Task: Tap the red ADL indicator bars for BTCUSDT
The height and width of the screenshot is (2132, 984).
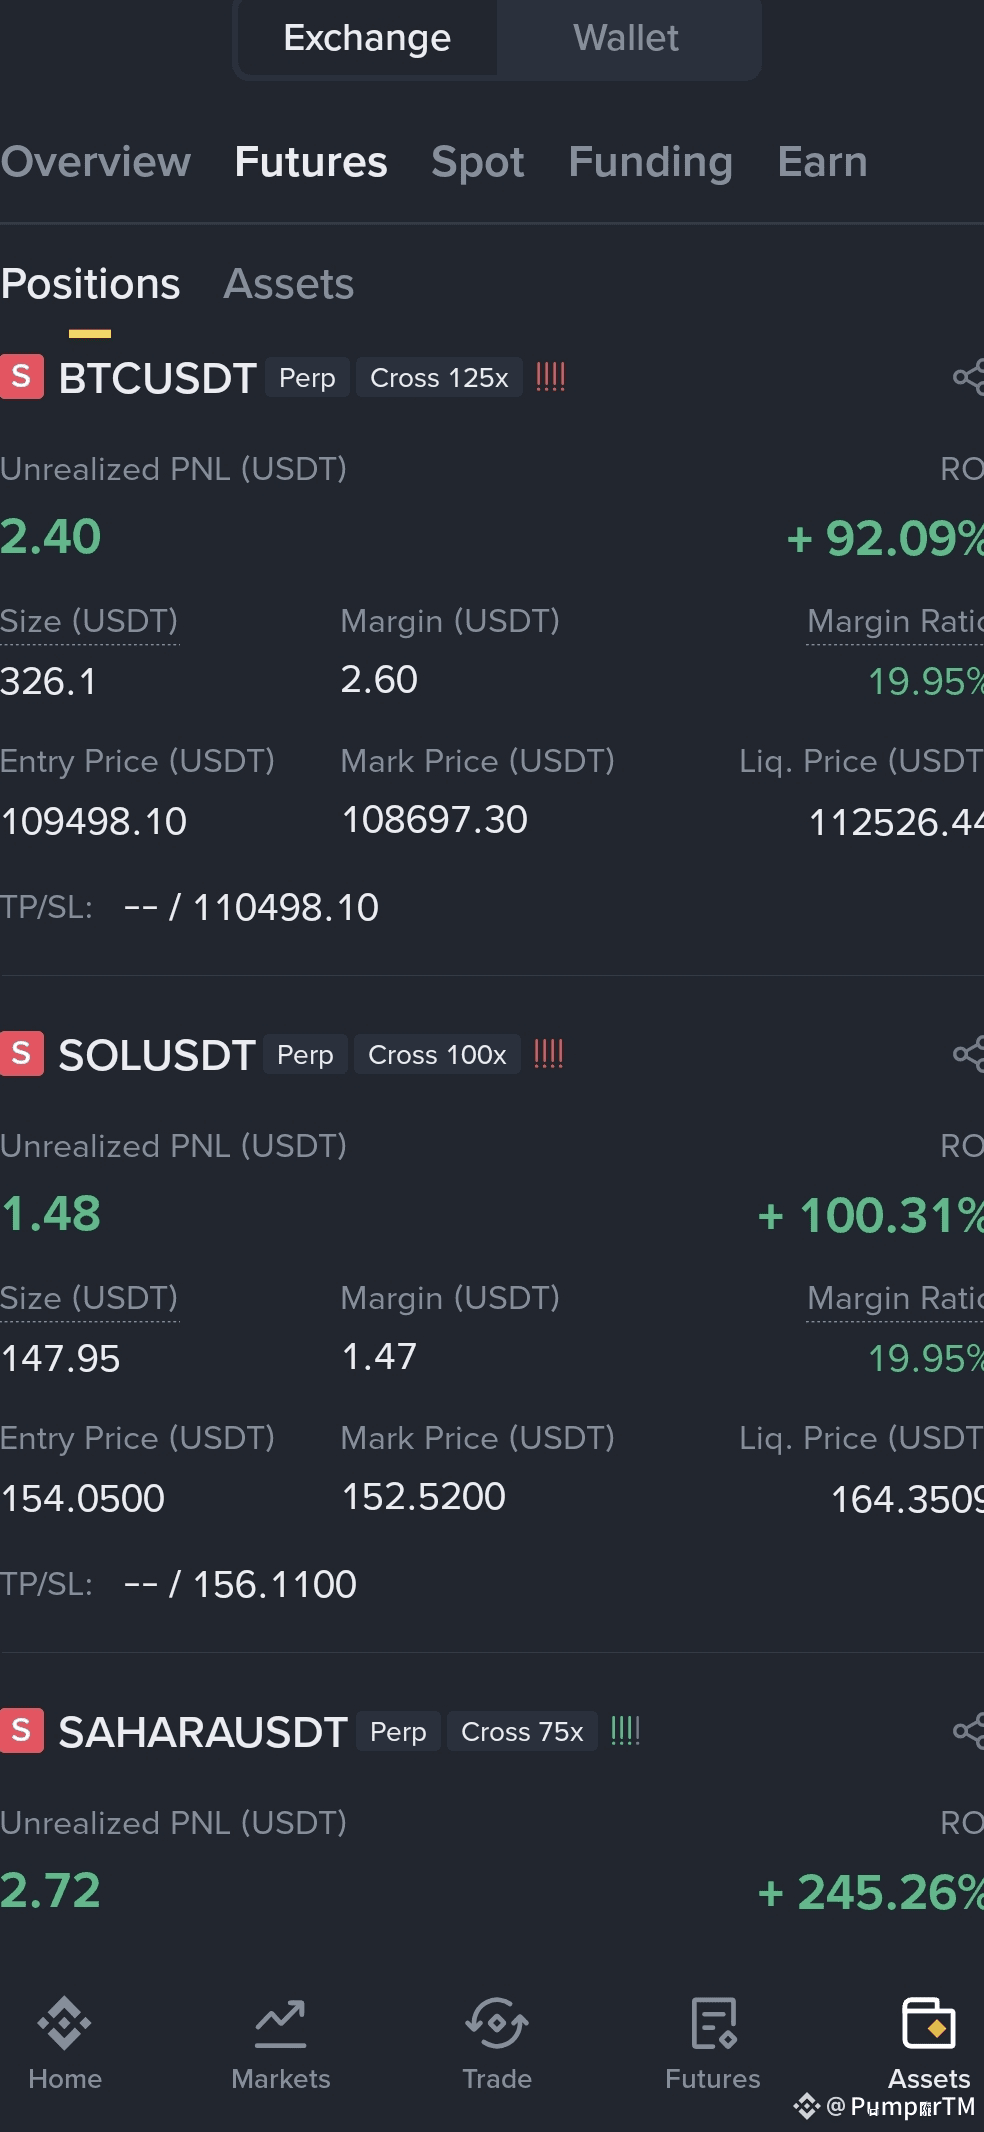Action: coord(551,377)
